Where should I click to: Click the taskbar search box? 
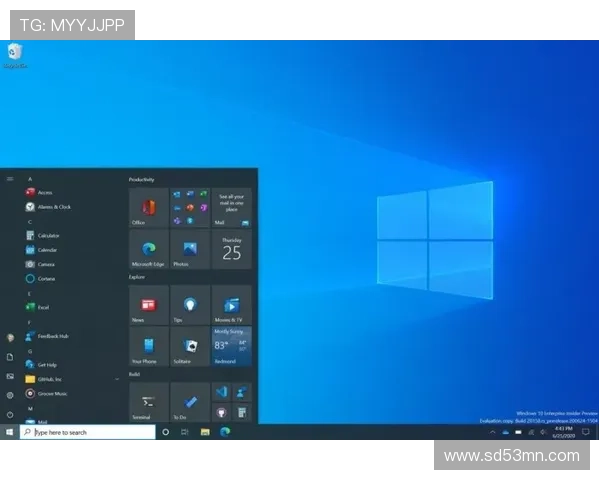88,432
